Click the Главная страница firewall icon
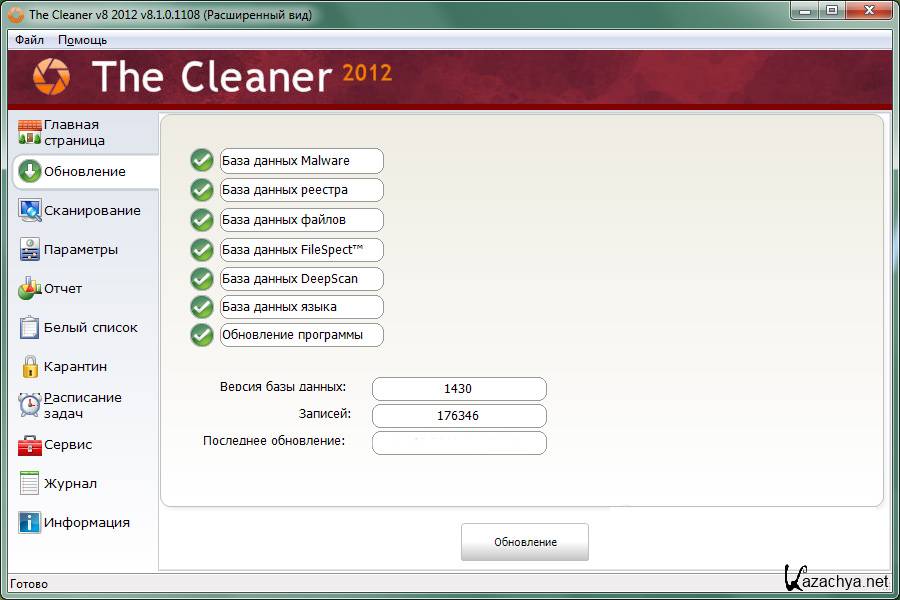 coord(30,132)
